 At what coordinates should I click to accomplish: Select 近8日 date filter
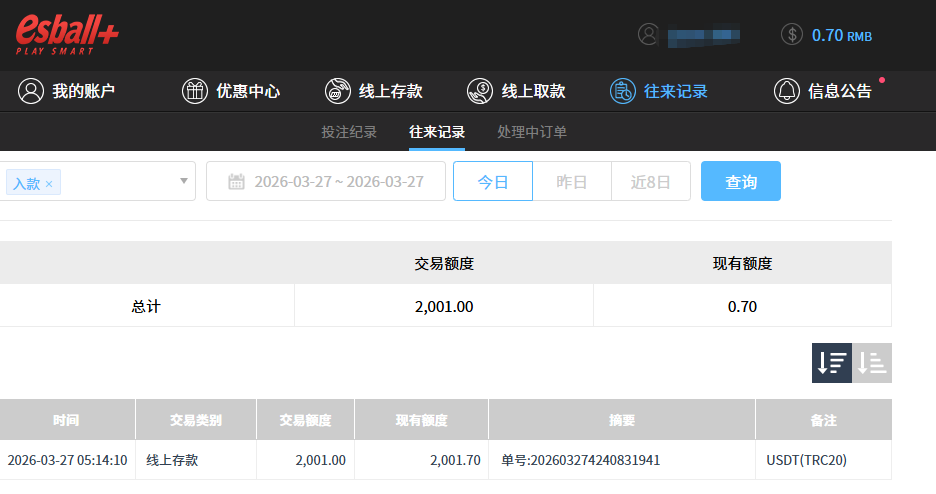pyautogui.click(x=650, y=181)
